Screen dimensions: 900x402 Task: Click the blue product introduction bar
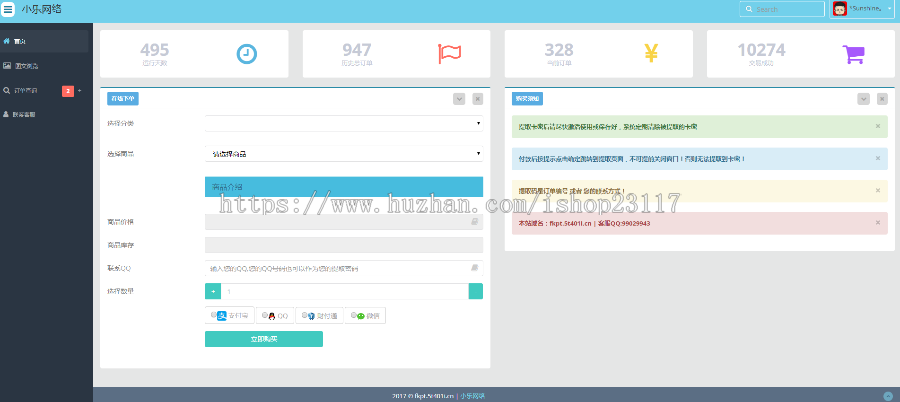click(x=344, y=187)
